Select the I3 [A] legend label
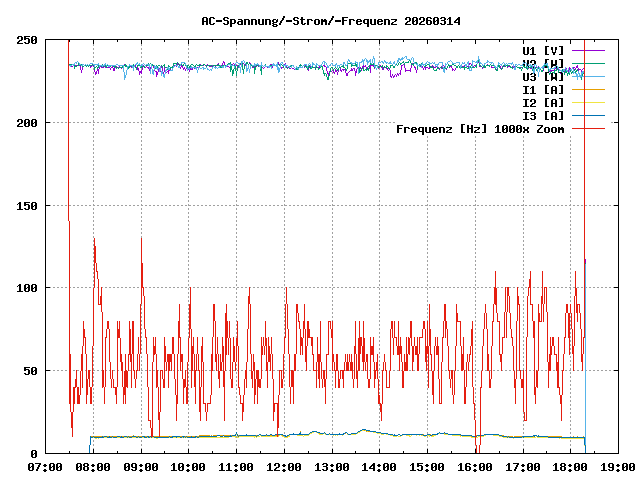This screenshot has height=480, width=640. click(x=543, y=115)
